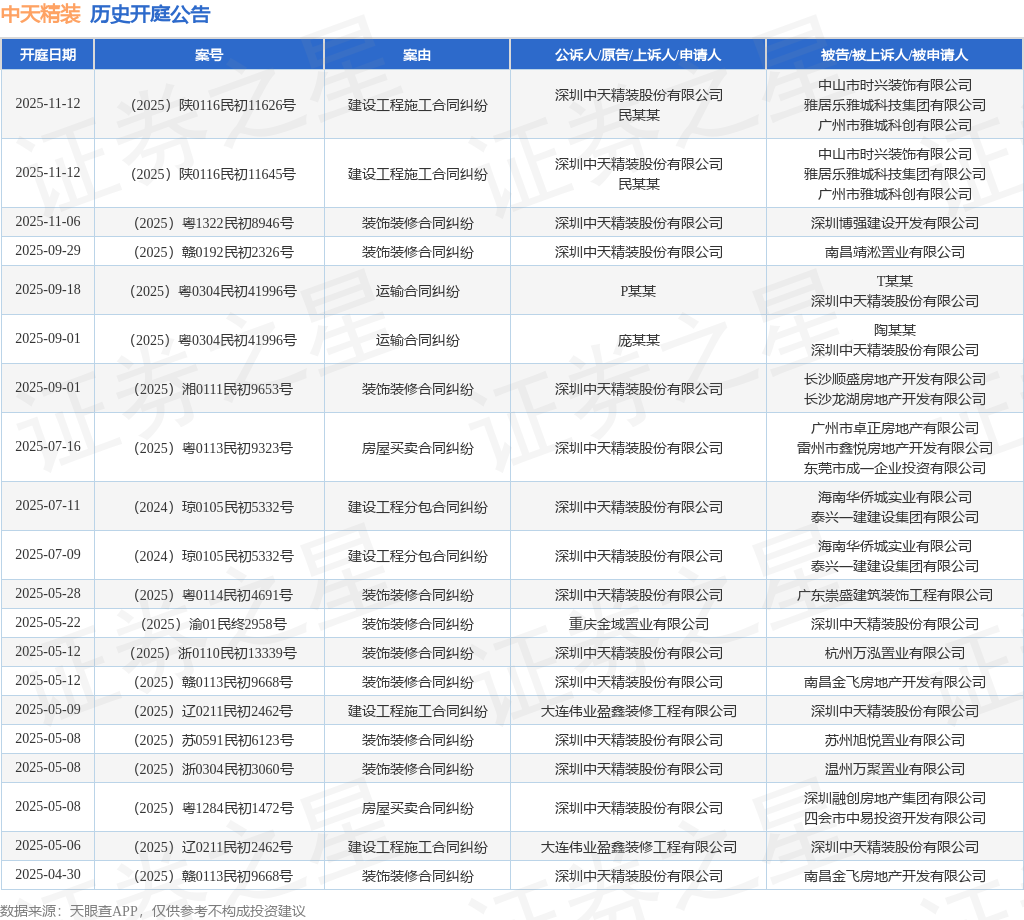Click T某某 defendant cell
This screenshot has width=1024, height=920.
tap(895, 281)
